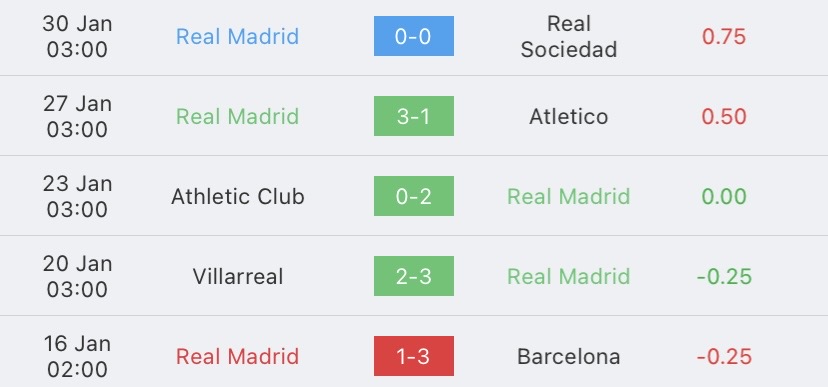Image resolution: width=828 pixels, height=387 pixels.
Task: Click the green 0.00 handicap value
Action: pos(724,196)
